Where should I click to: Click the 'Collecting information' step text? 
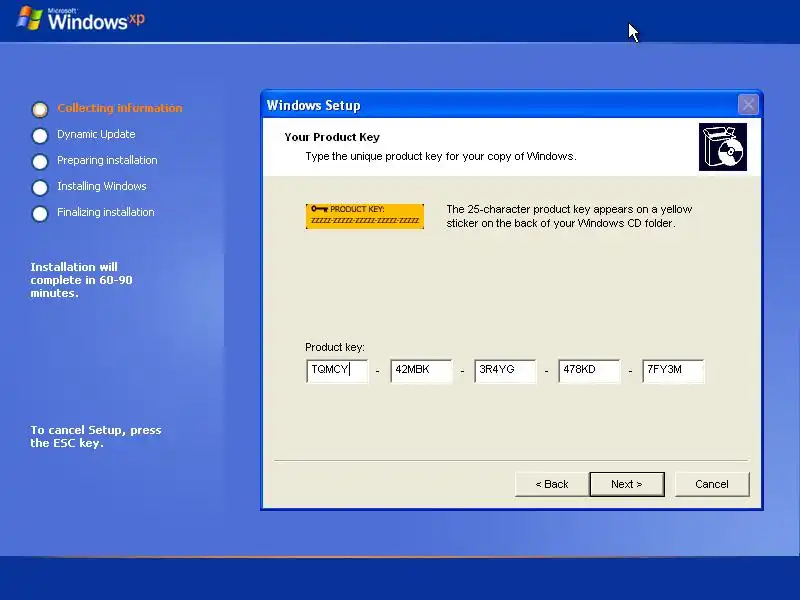click(120, 108)
